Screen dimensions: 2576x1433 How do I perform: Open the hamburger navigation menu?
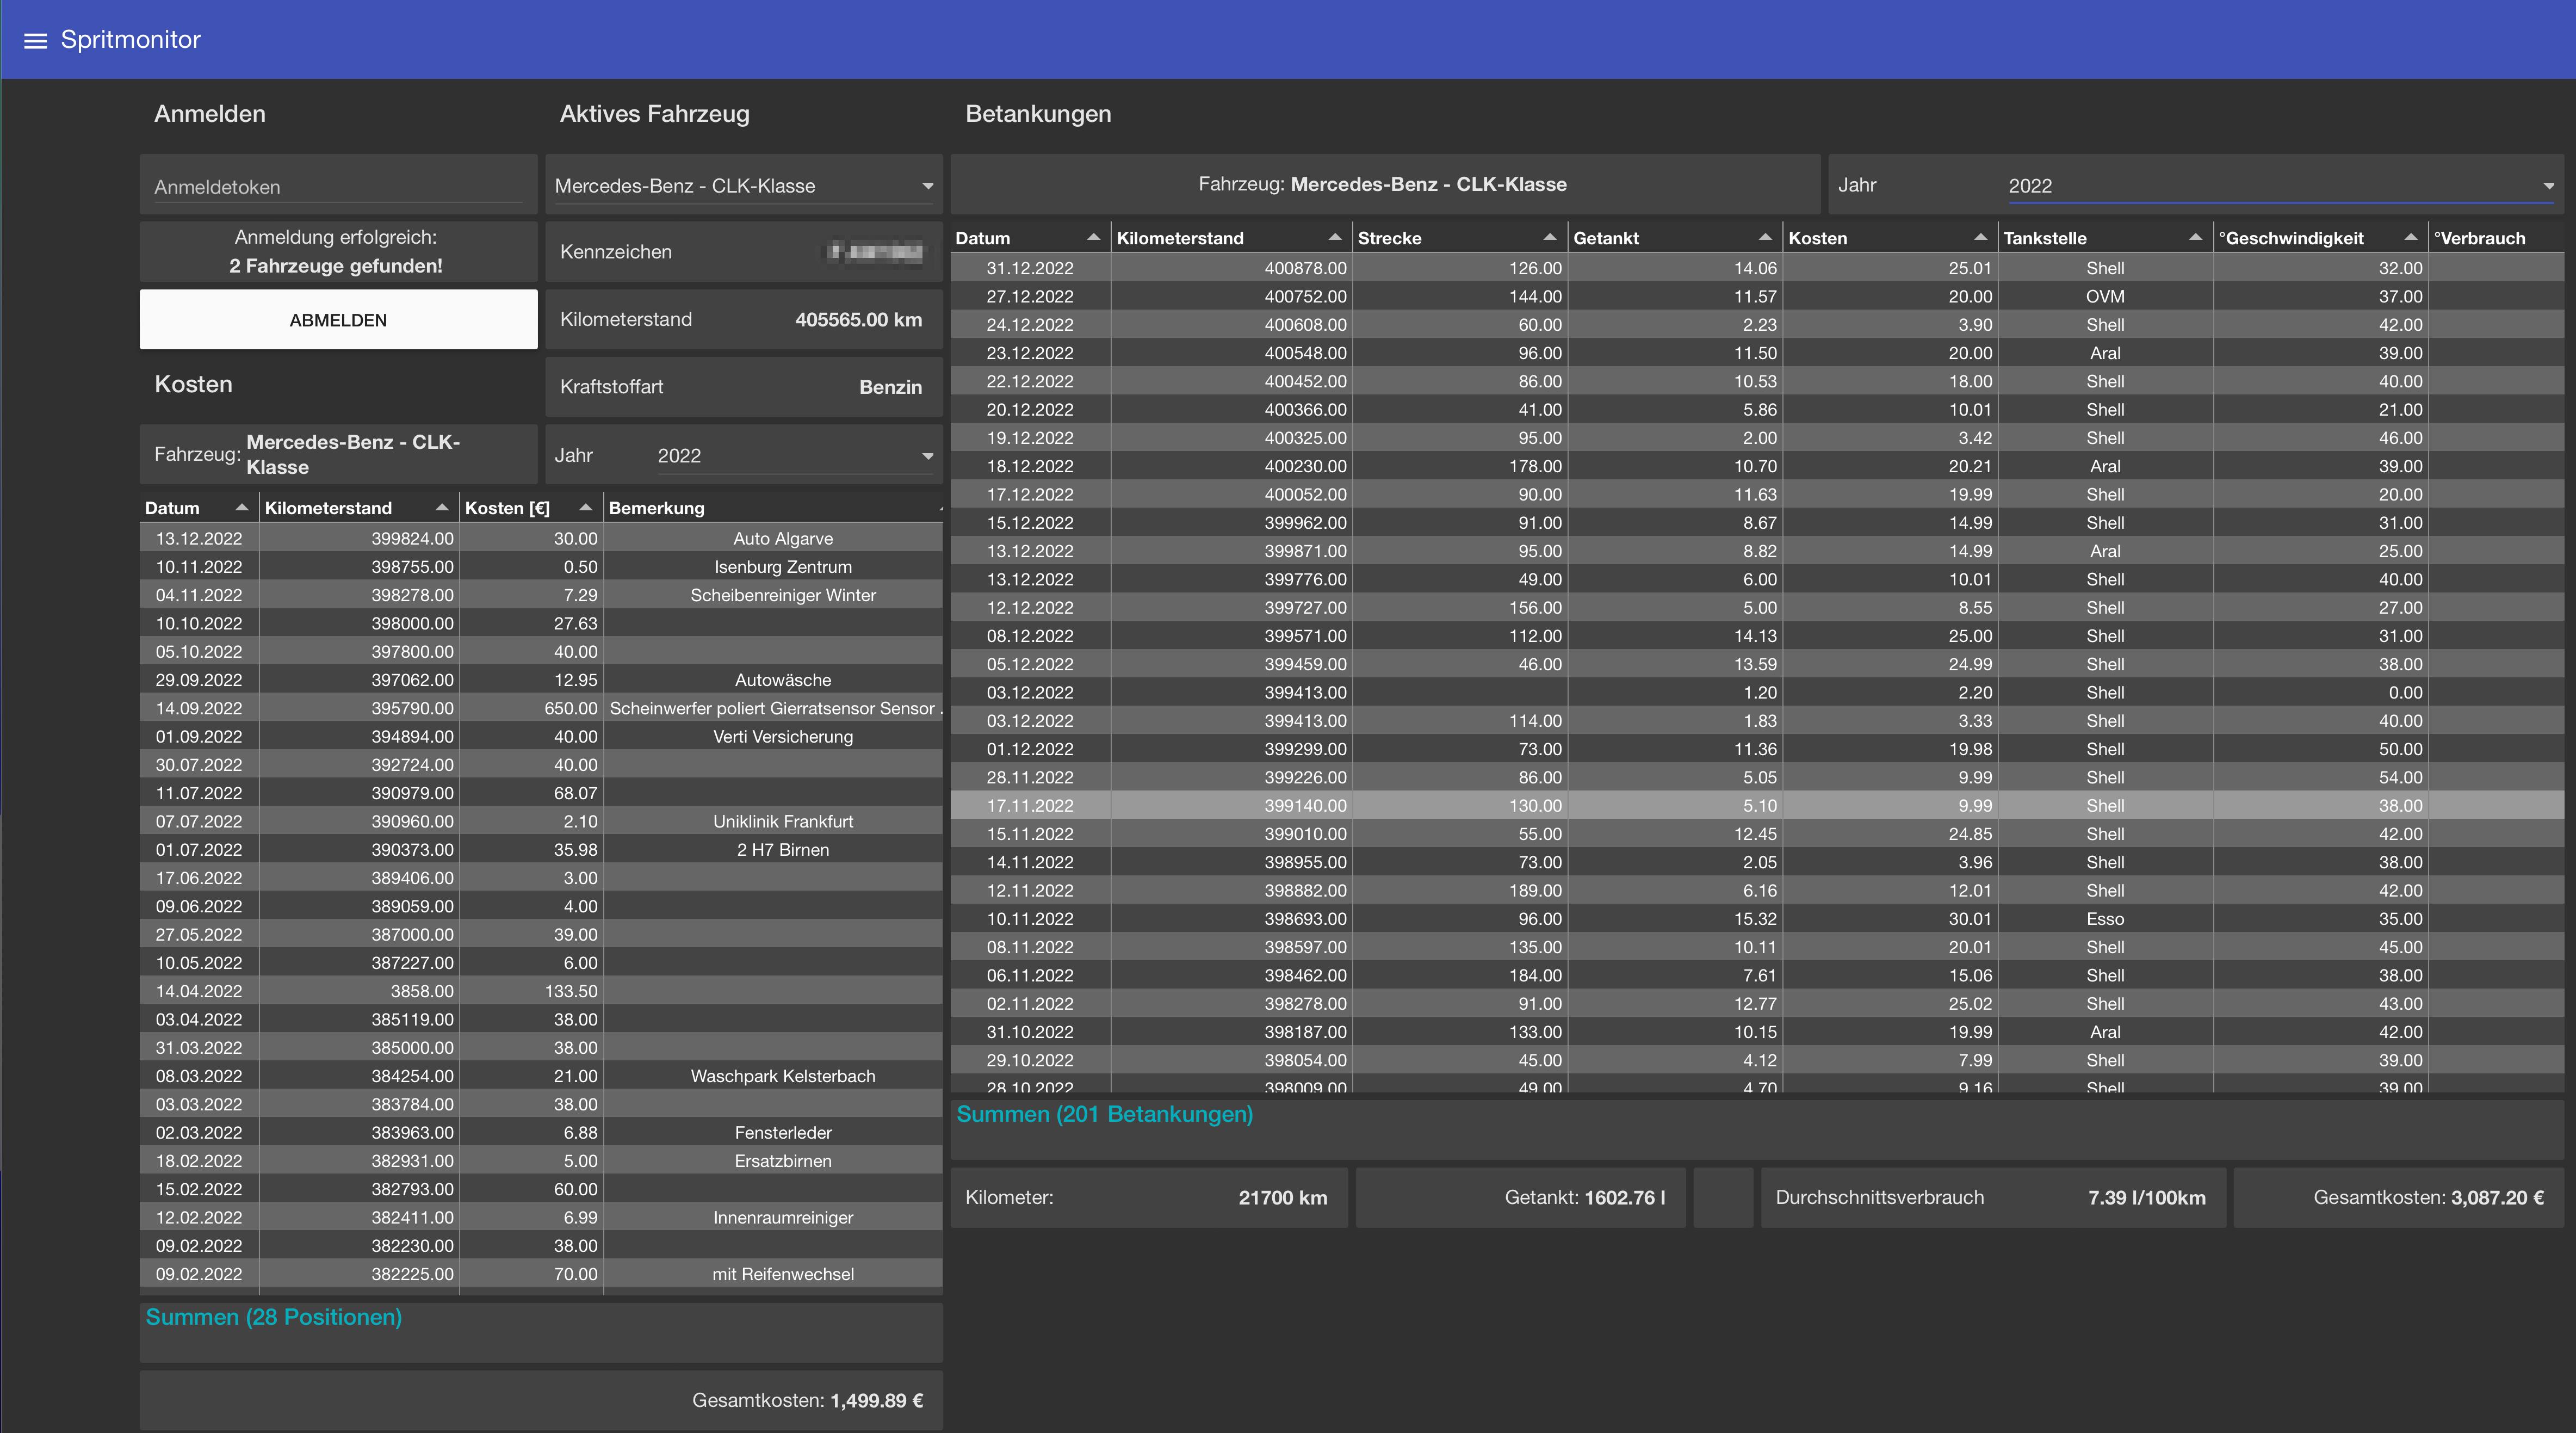coord(35,41)
